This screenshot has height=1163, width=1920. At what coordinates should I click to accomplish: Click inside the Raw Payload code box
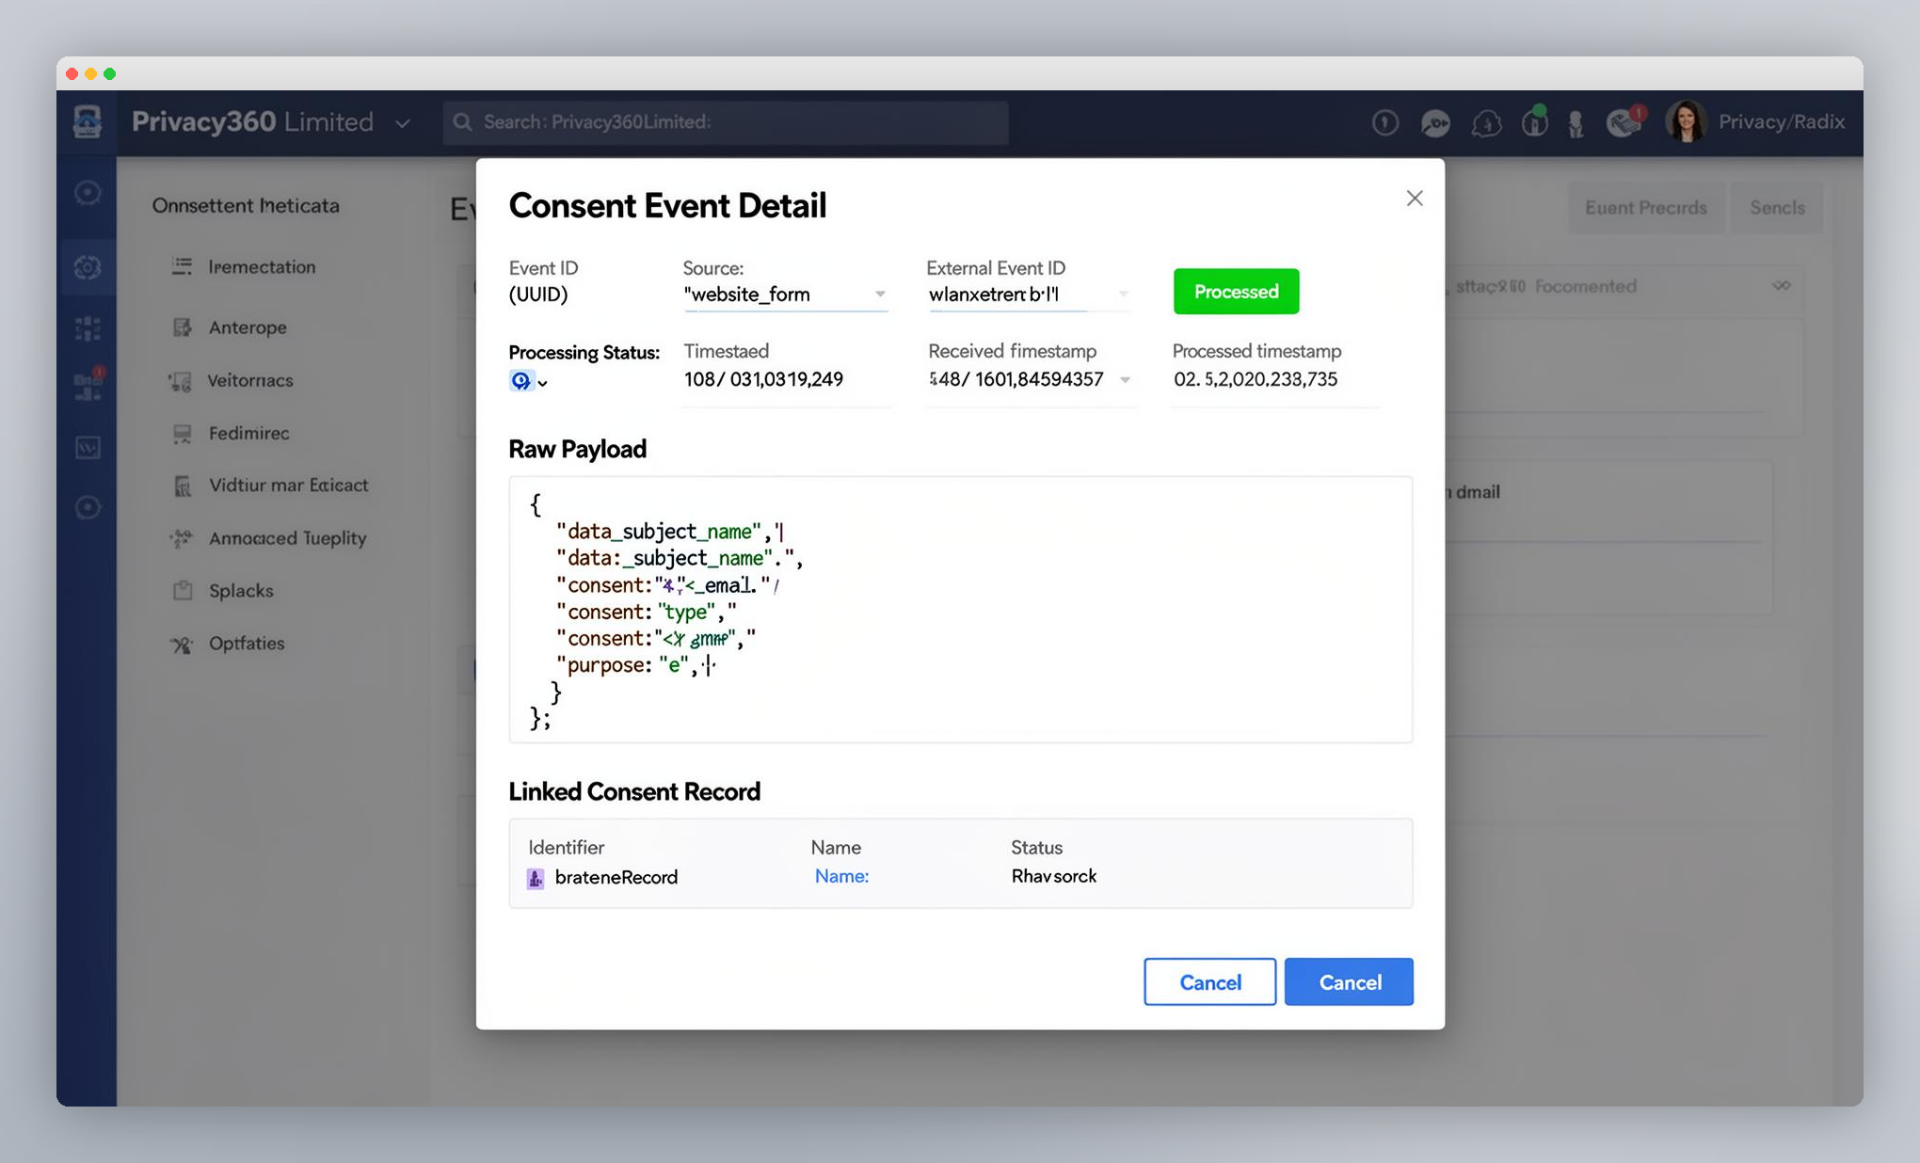pyautogui.click(x=960, y=609)
